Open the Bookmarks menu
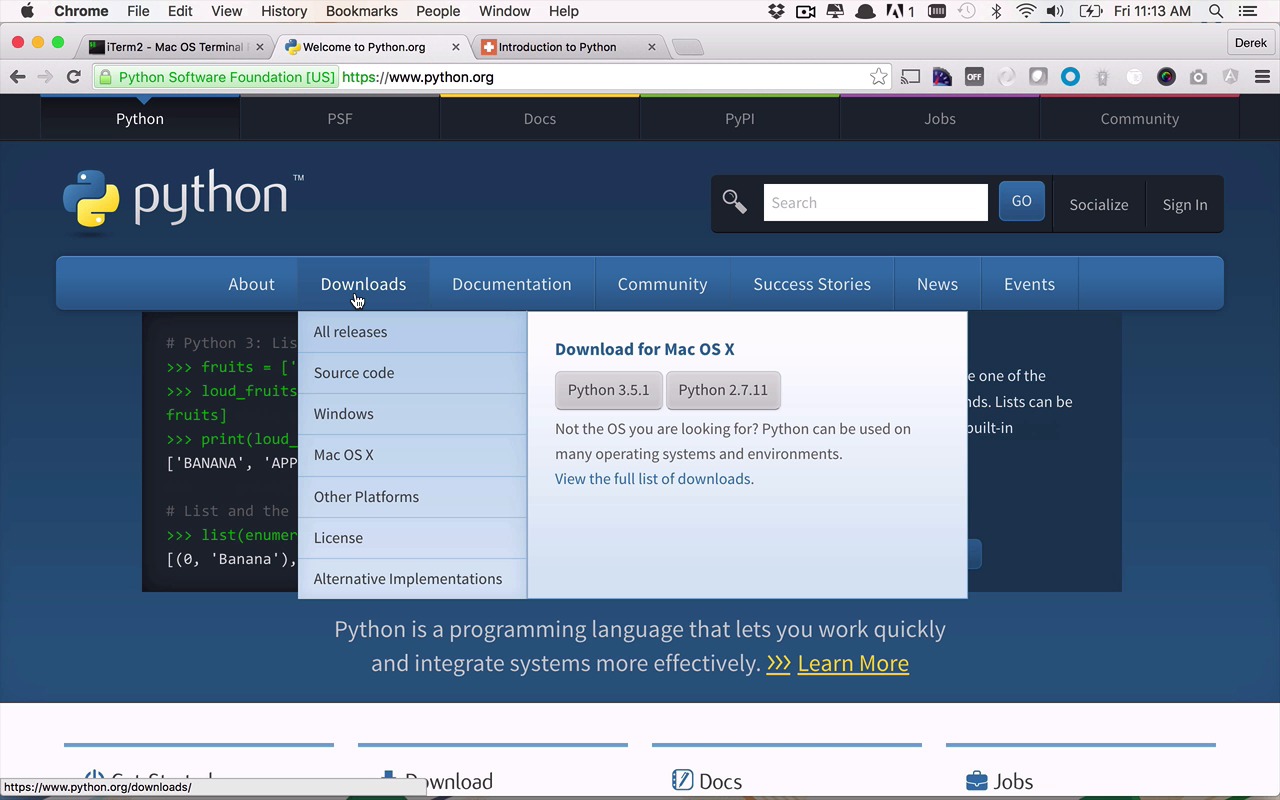The image size is (1280, 800). pos(361,11)
